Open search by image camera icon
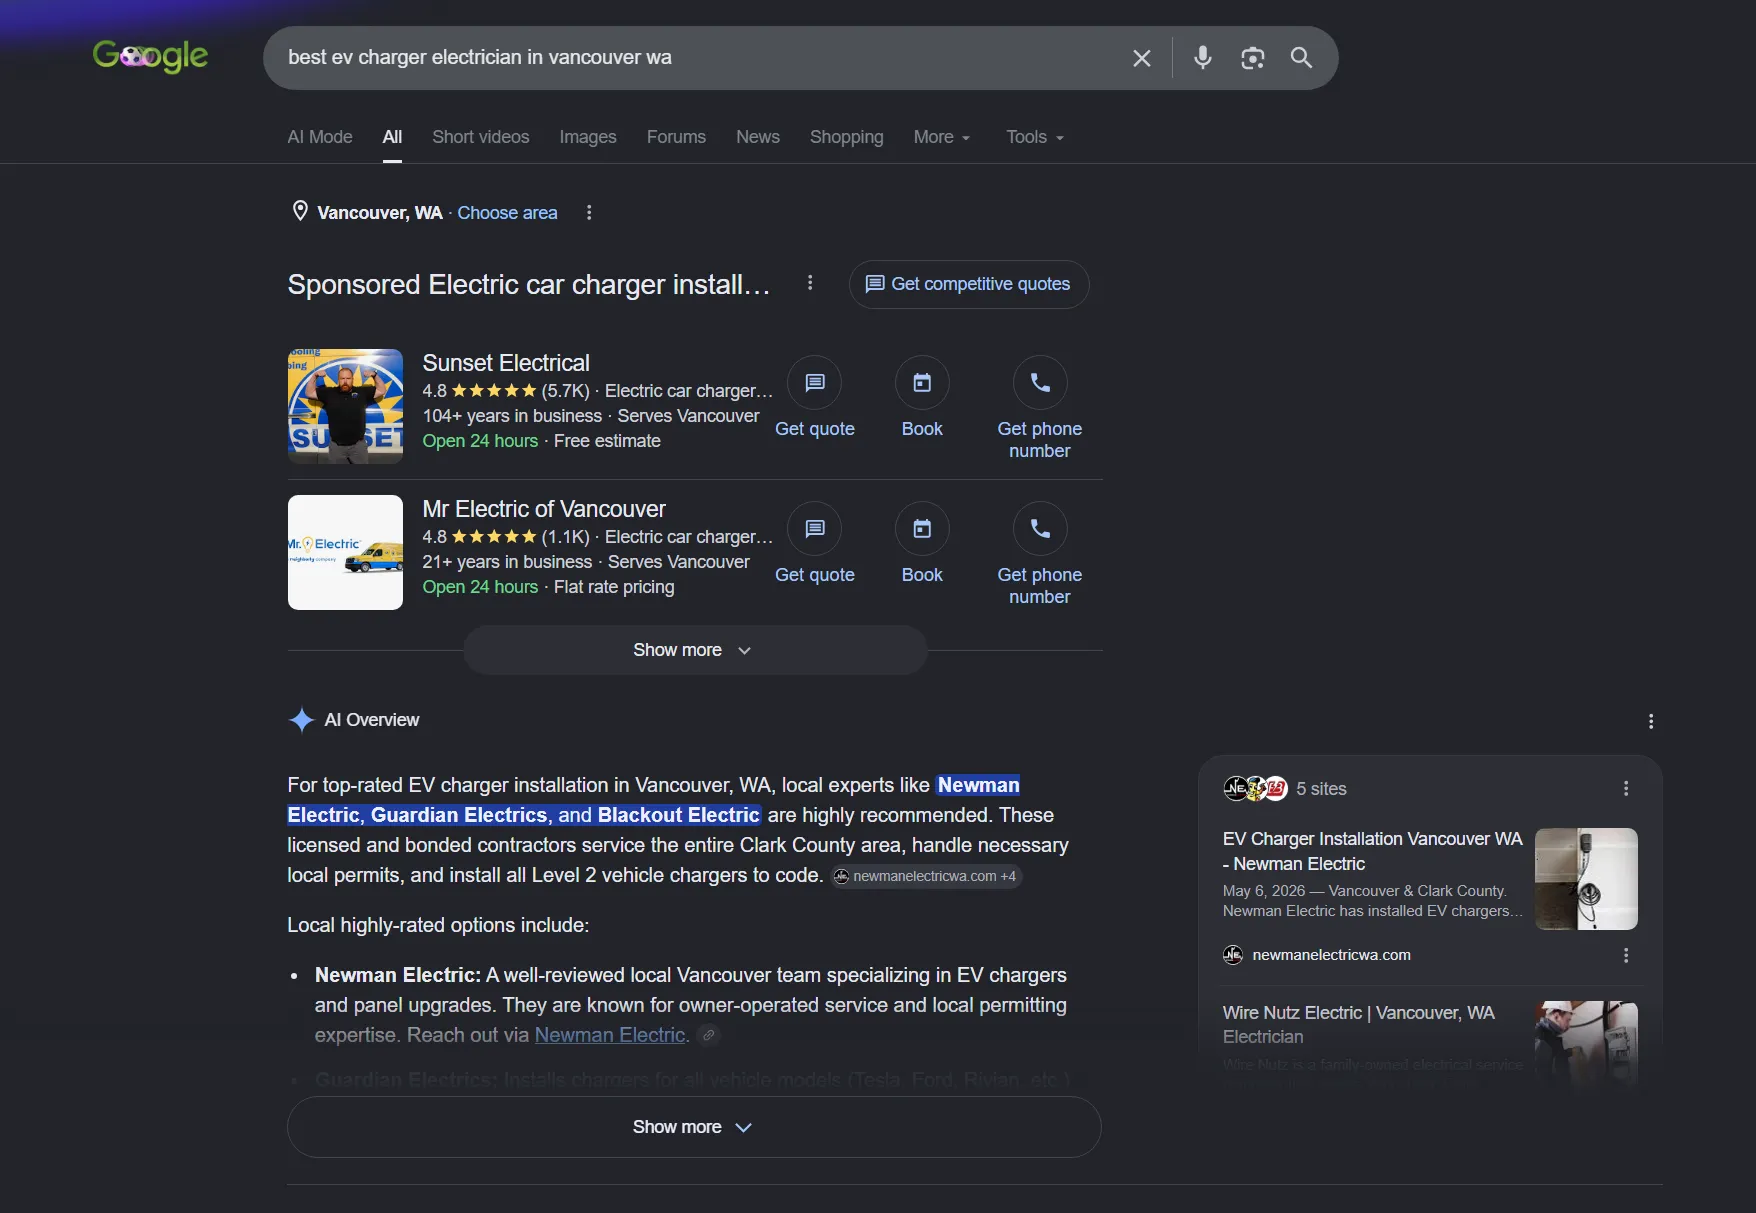This screenshot has height=1213, width=1756. [x=1252, y=58]
